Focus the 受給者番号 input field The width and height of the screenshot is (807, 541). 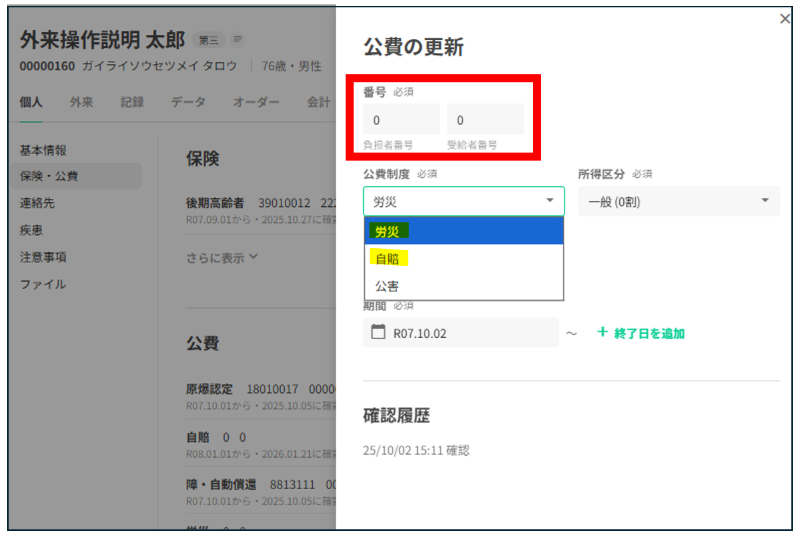coord(485,120)
